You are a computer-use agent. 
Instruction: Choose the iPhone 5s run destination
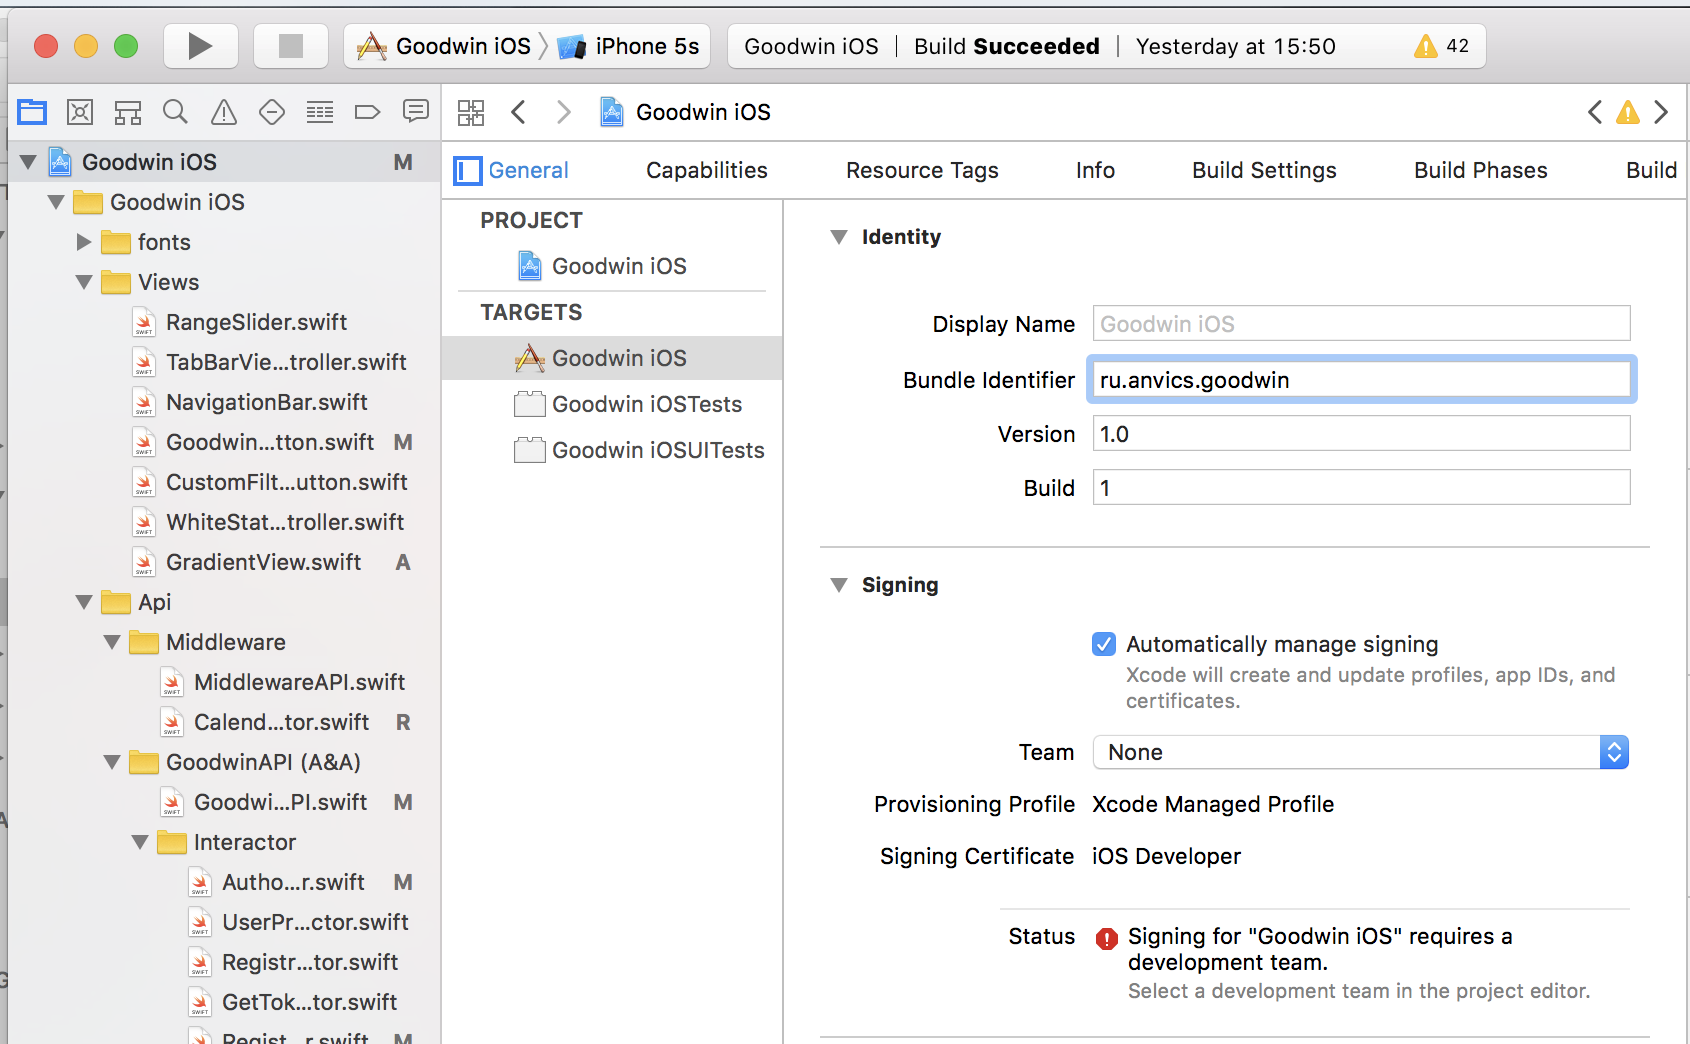[x=628, y=46]
